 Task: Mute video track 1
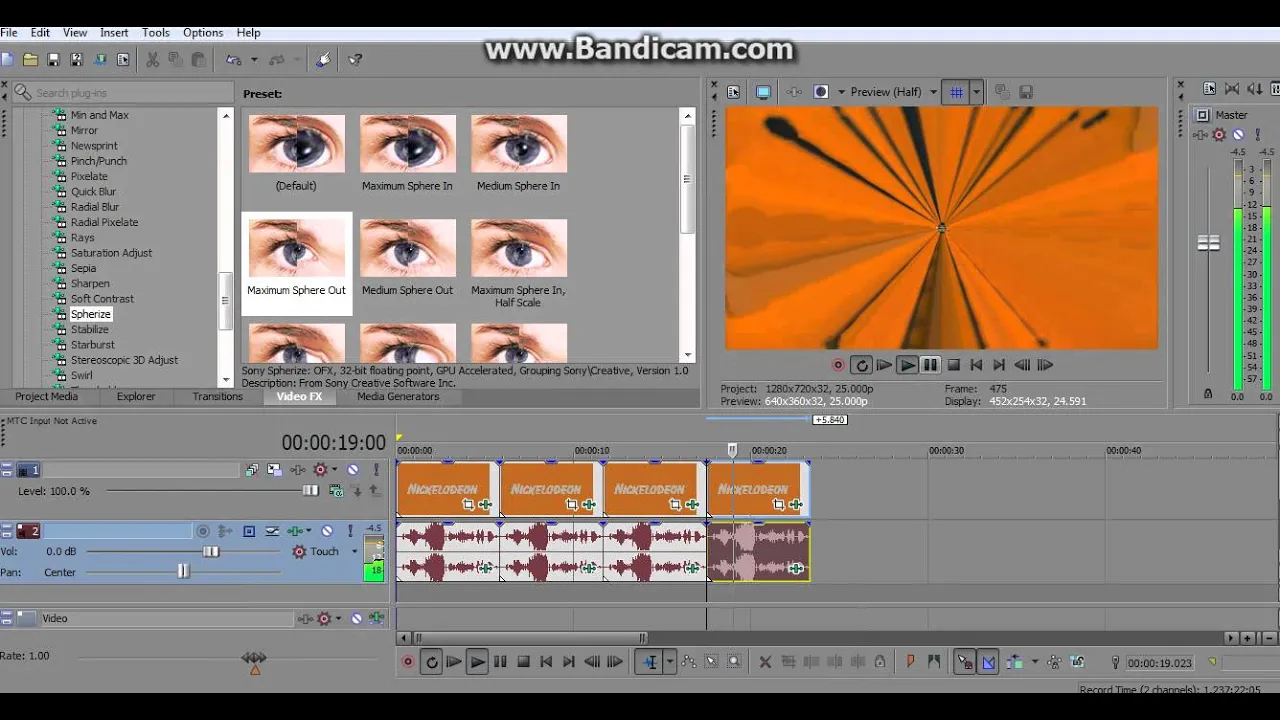353,470
